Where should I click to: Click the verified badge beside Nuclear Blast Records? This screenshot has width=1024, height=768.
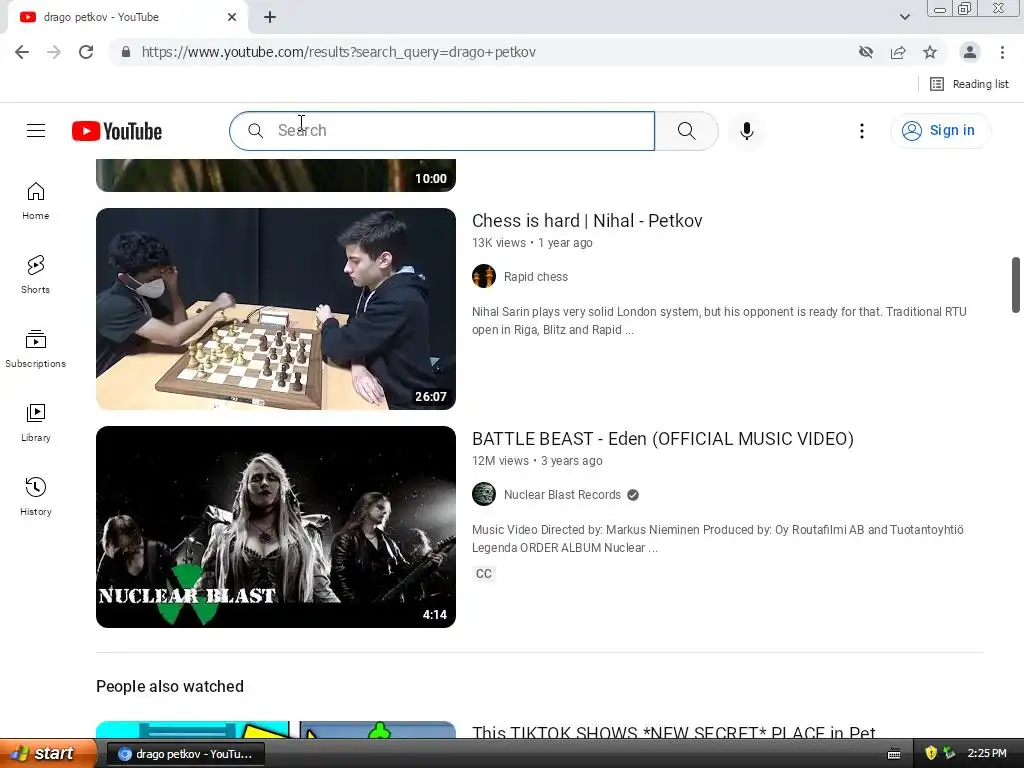(633, 495)
